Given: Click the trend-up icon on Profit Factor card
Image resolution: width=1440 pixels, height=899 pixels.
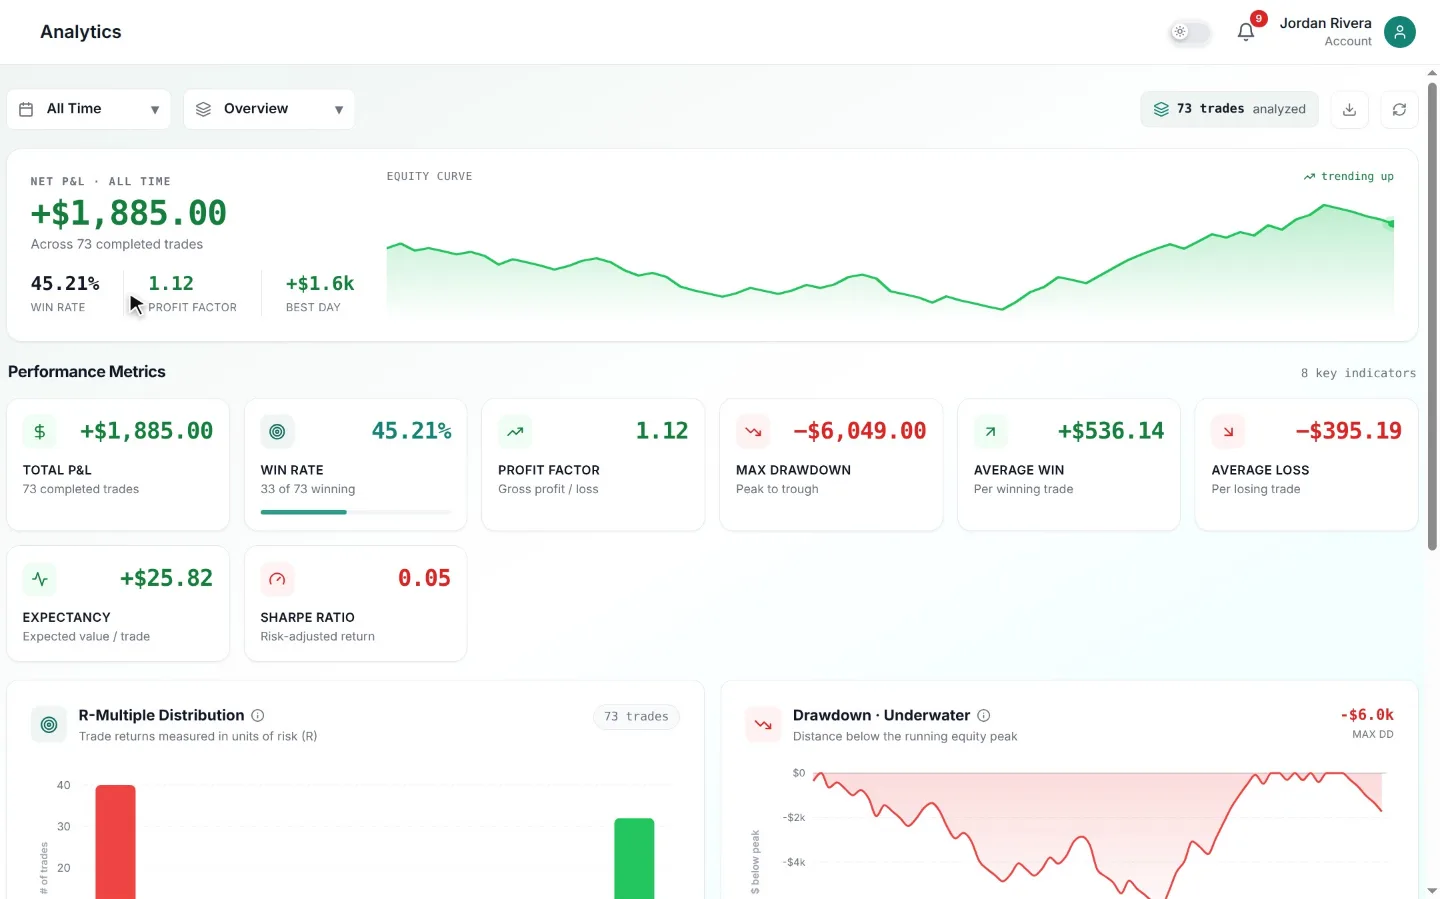Looking at the screenshot, I should [x=515, y=431].
